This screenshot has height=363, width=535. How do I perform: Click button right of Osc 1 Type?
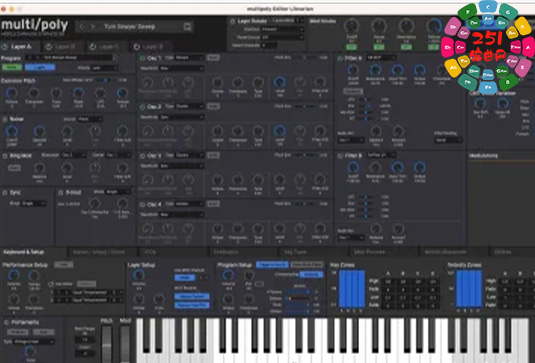pos(213,58)
